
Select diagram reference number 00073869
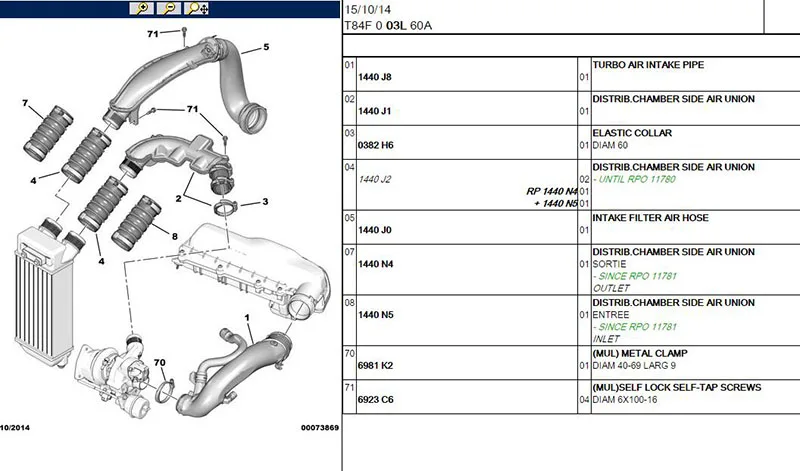click(320, 428)
